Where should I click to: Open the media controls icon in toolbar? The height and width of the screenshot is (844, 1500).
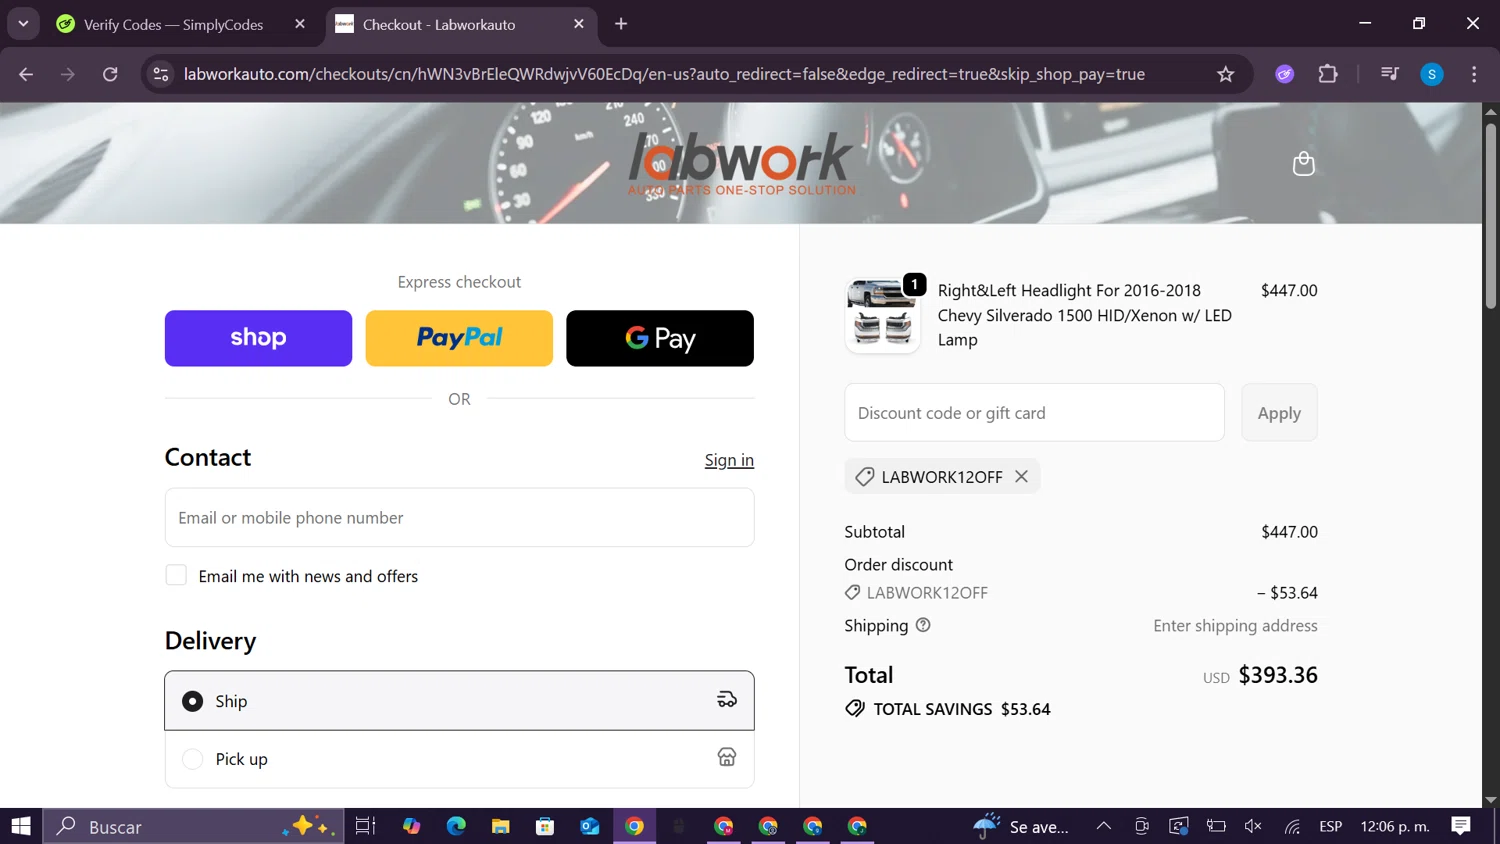1389,74
